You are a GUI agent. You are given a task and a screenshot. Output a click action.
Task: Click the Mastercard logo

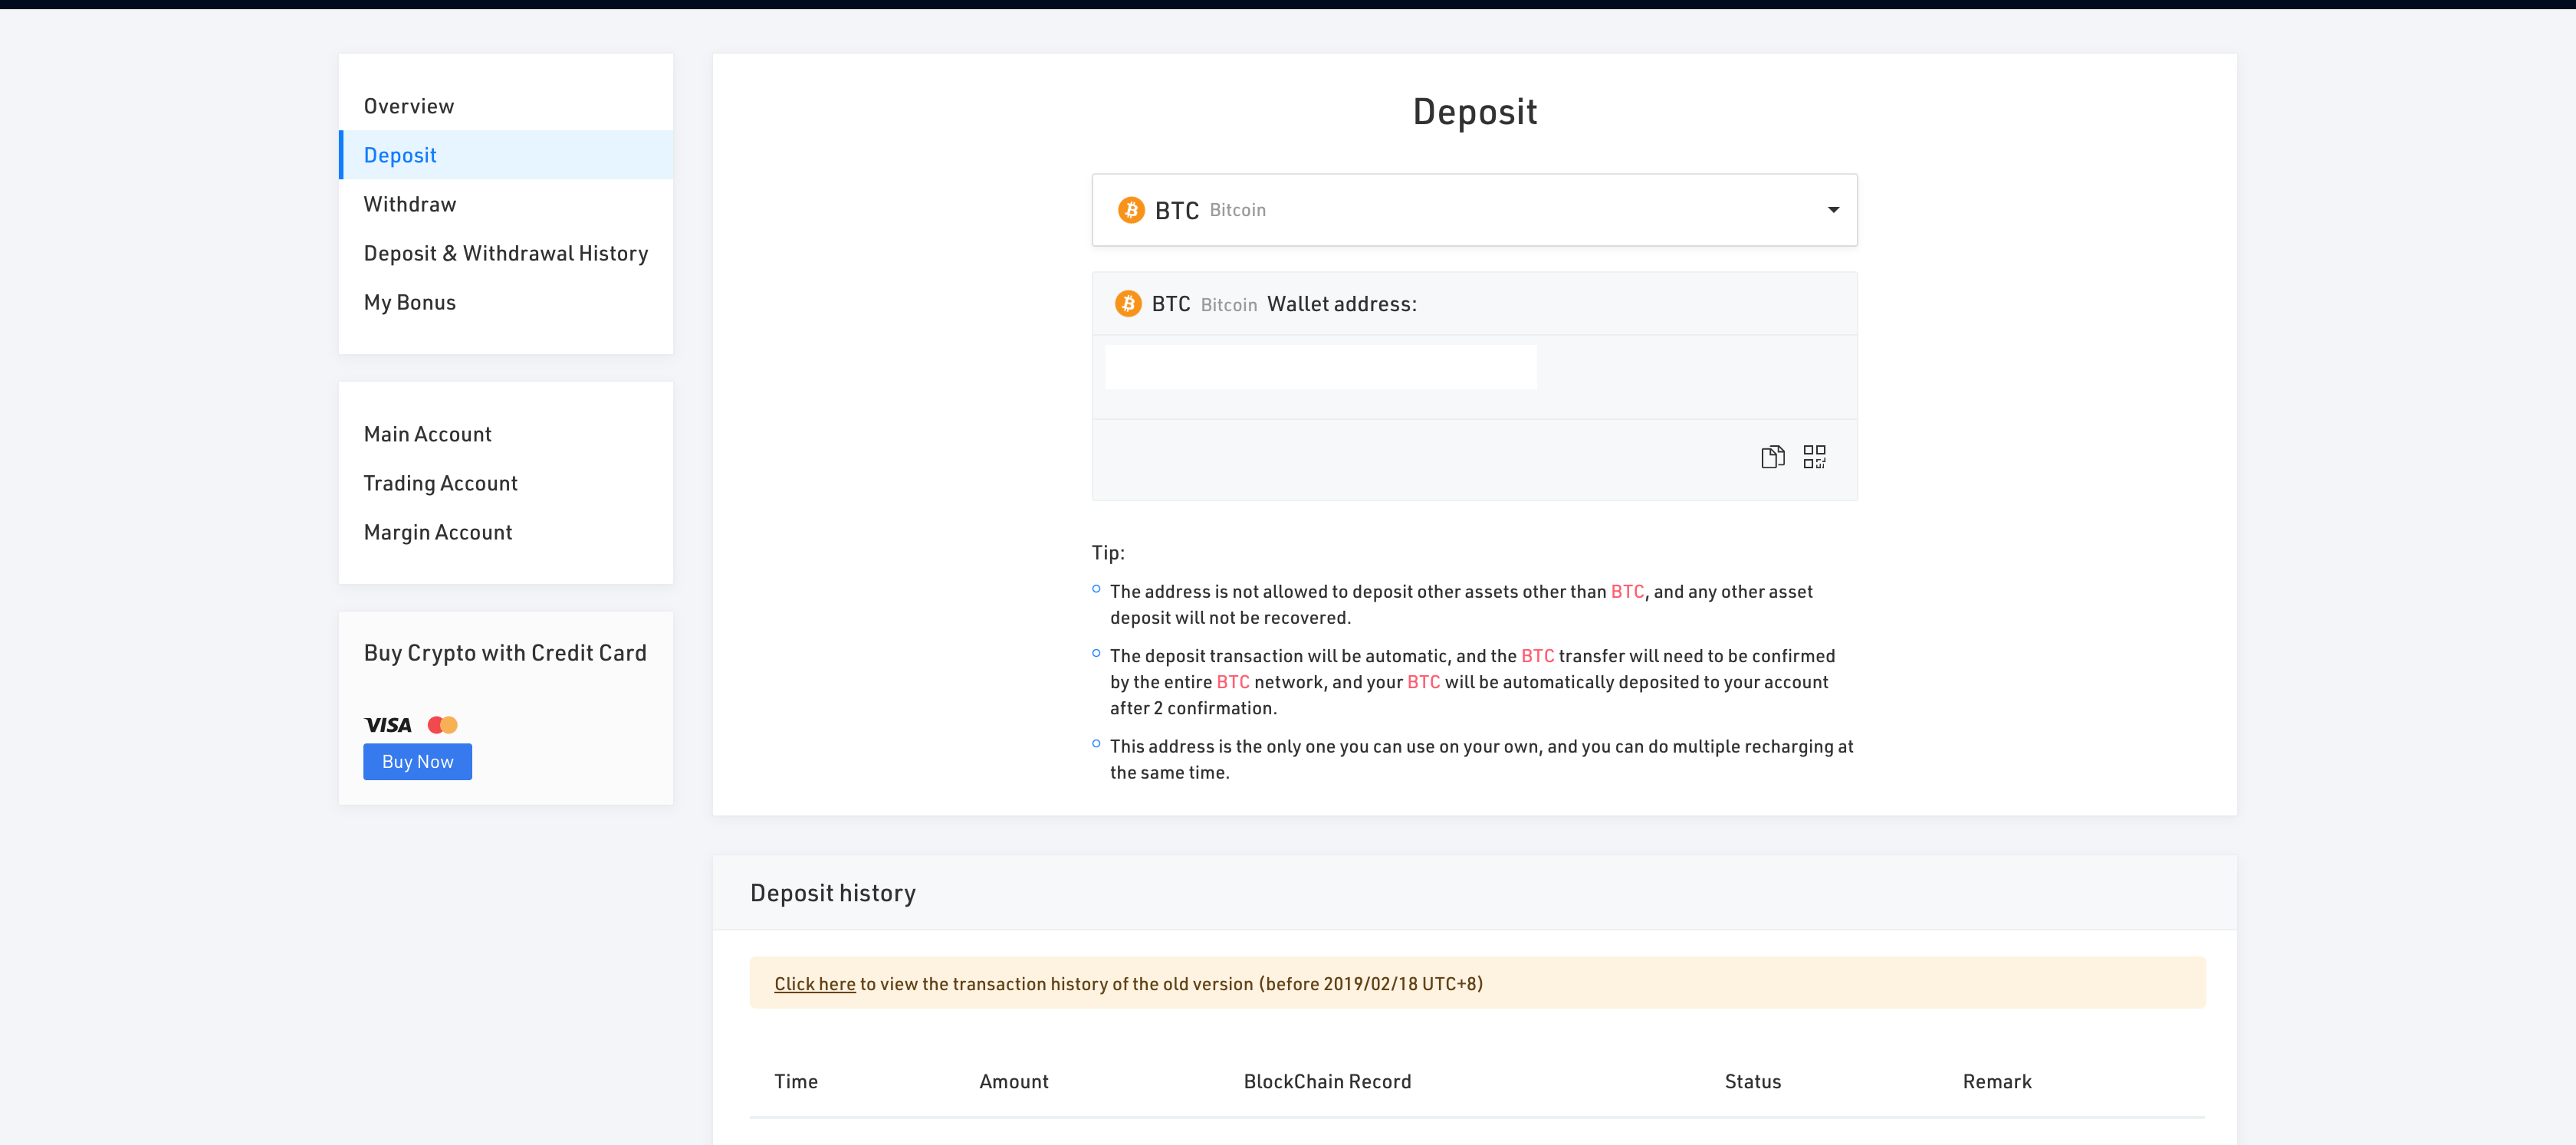[442, 725]
